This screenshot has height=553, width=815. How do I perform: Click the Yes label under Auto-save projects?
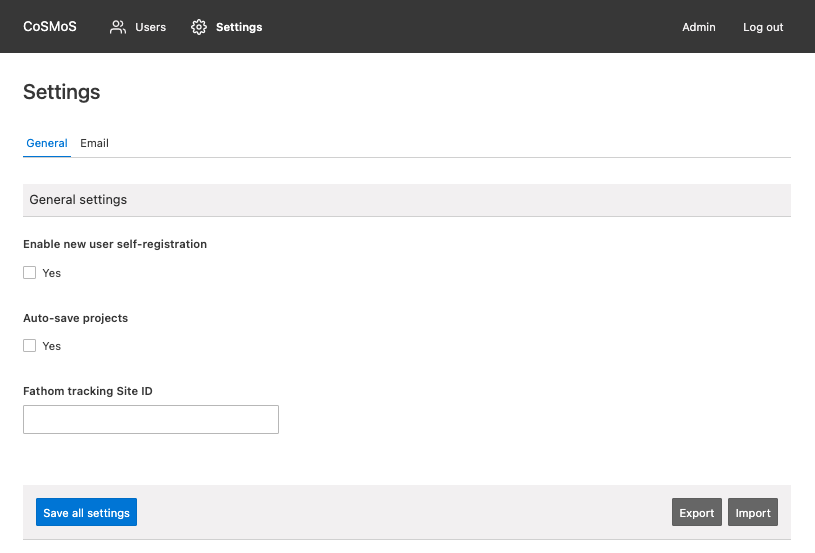(x=51, y=346)
